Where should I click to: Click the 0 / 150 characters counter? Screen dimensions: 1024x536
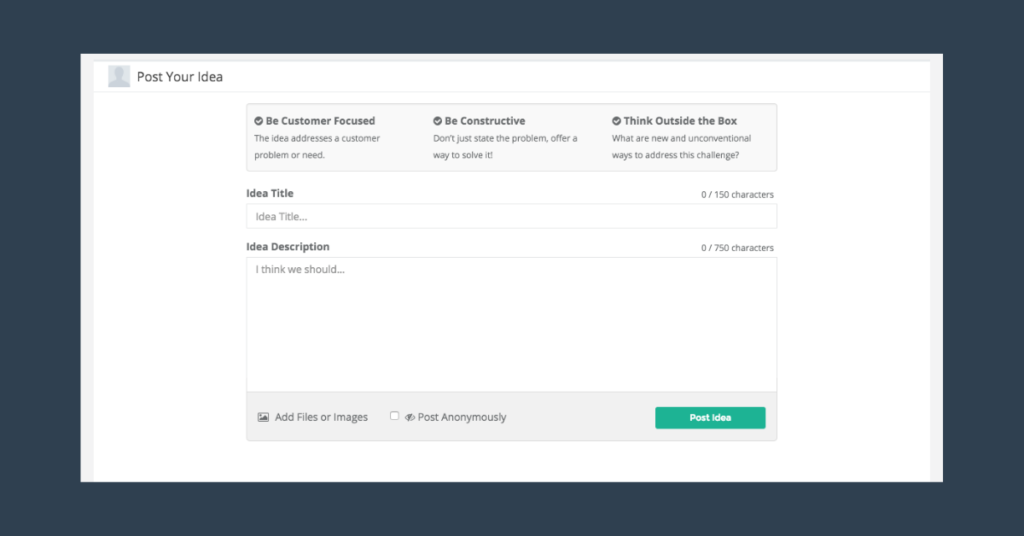coord(737,195)
